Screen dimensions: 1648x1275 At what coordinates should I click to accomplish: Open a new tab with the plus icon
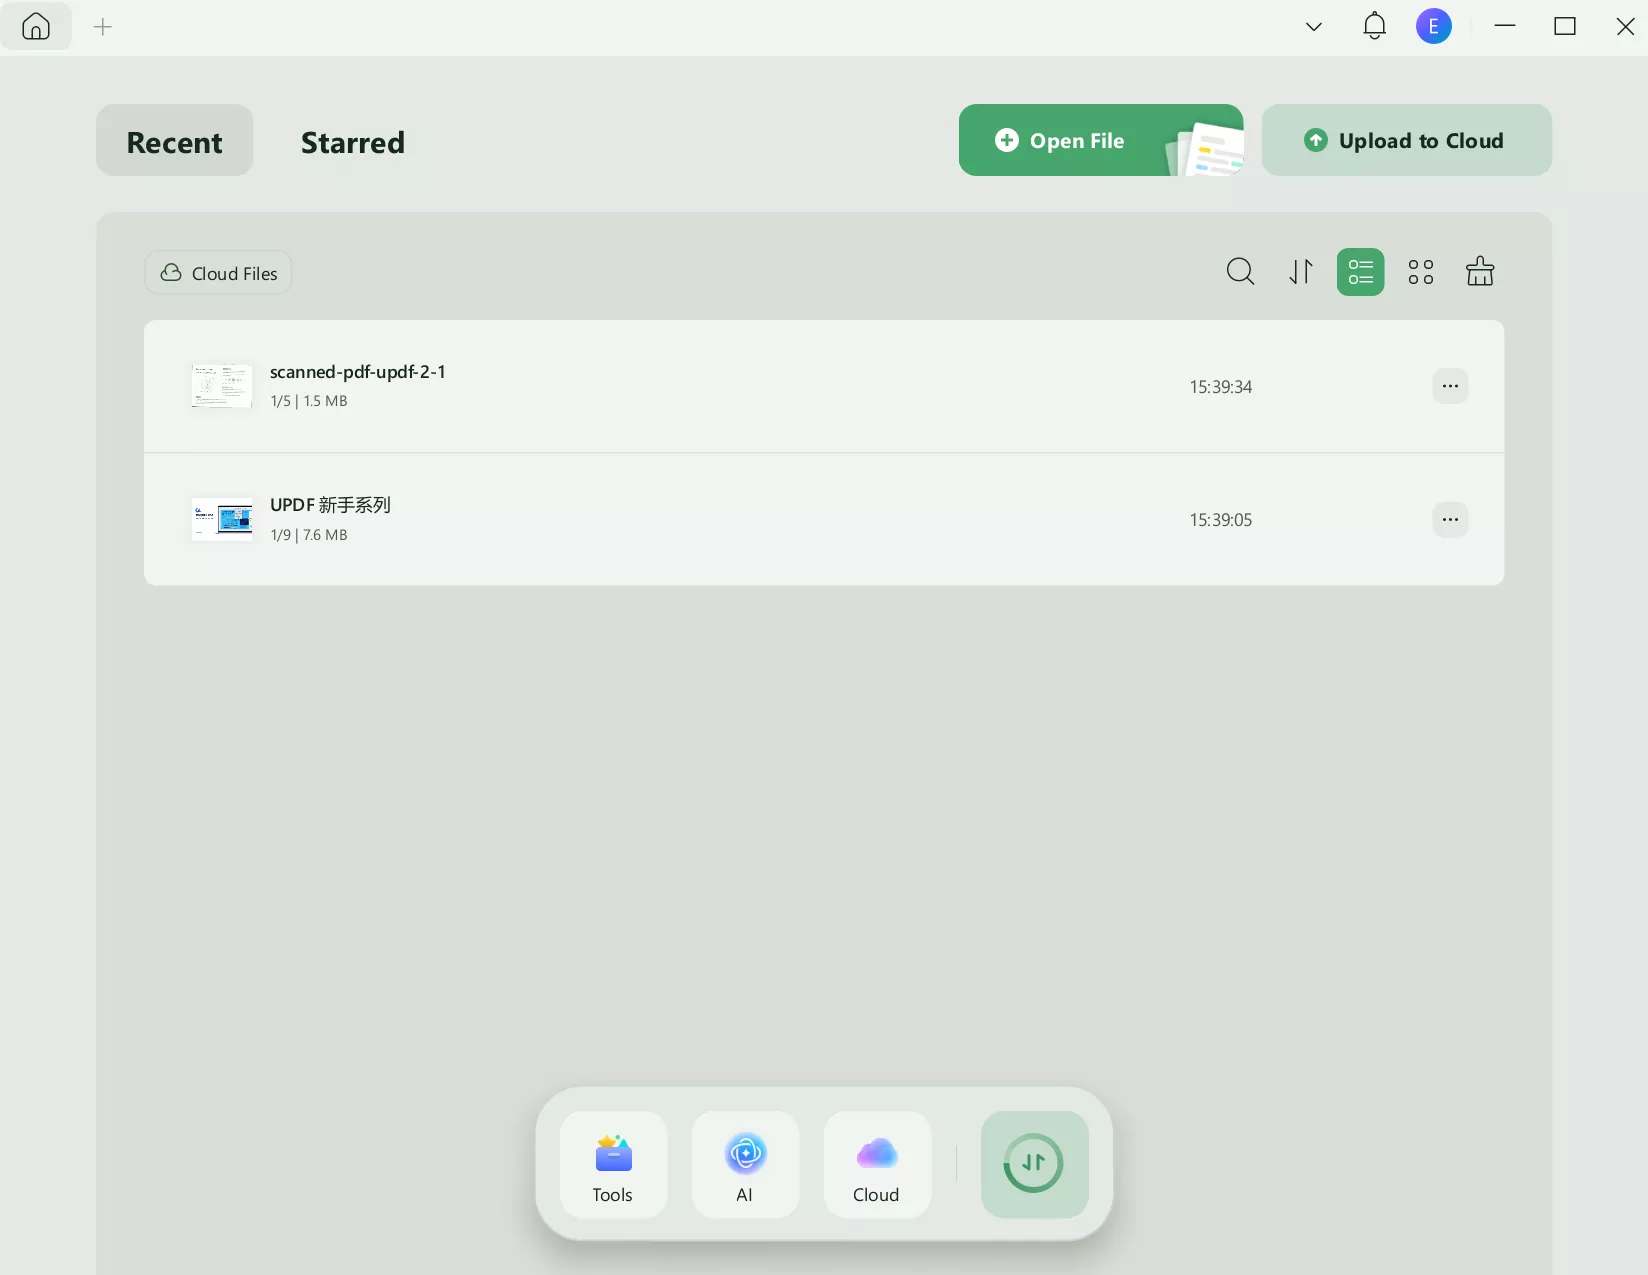[103, 27]
